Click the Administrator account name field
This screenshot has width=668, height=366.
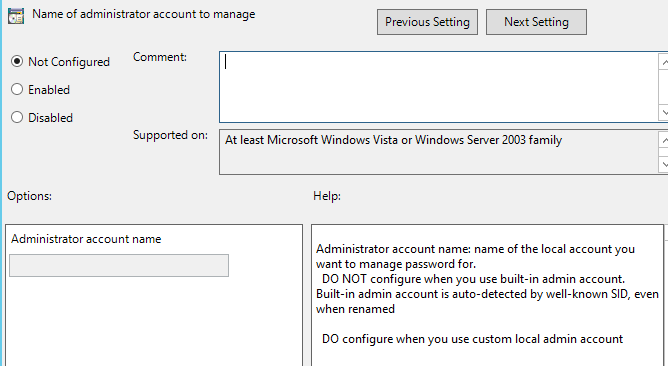pyautogui.click(x=119, y=265)
